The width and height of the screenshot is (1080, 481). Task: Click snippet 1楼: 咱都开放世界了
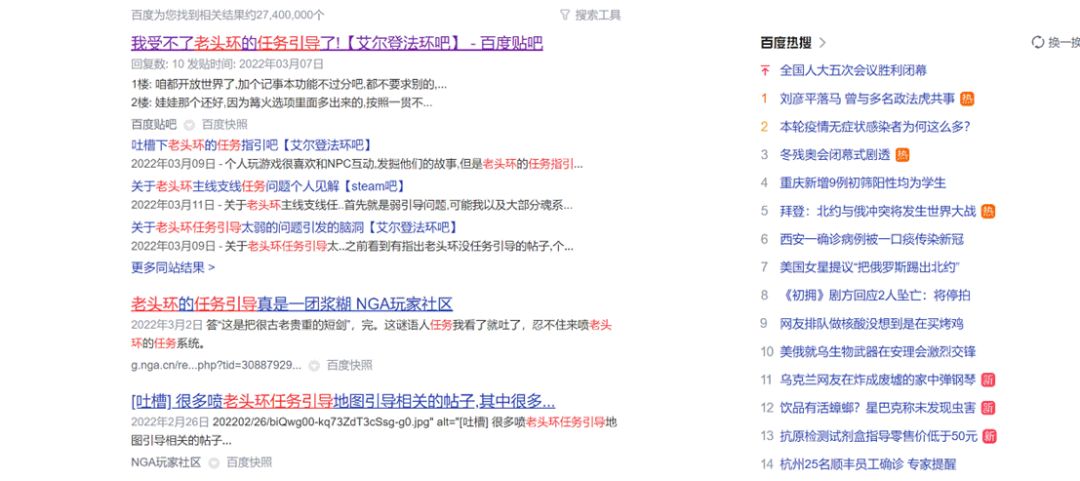289,84
